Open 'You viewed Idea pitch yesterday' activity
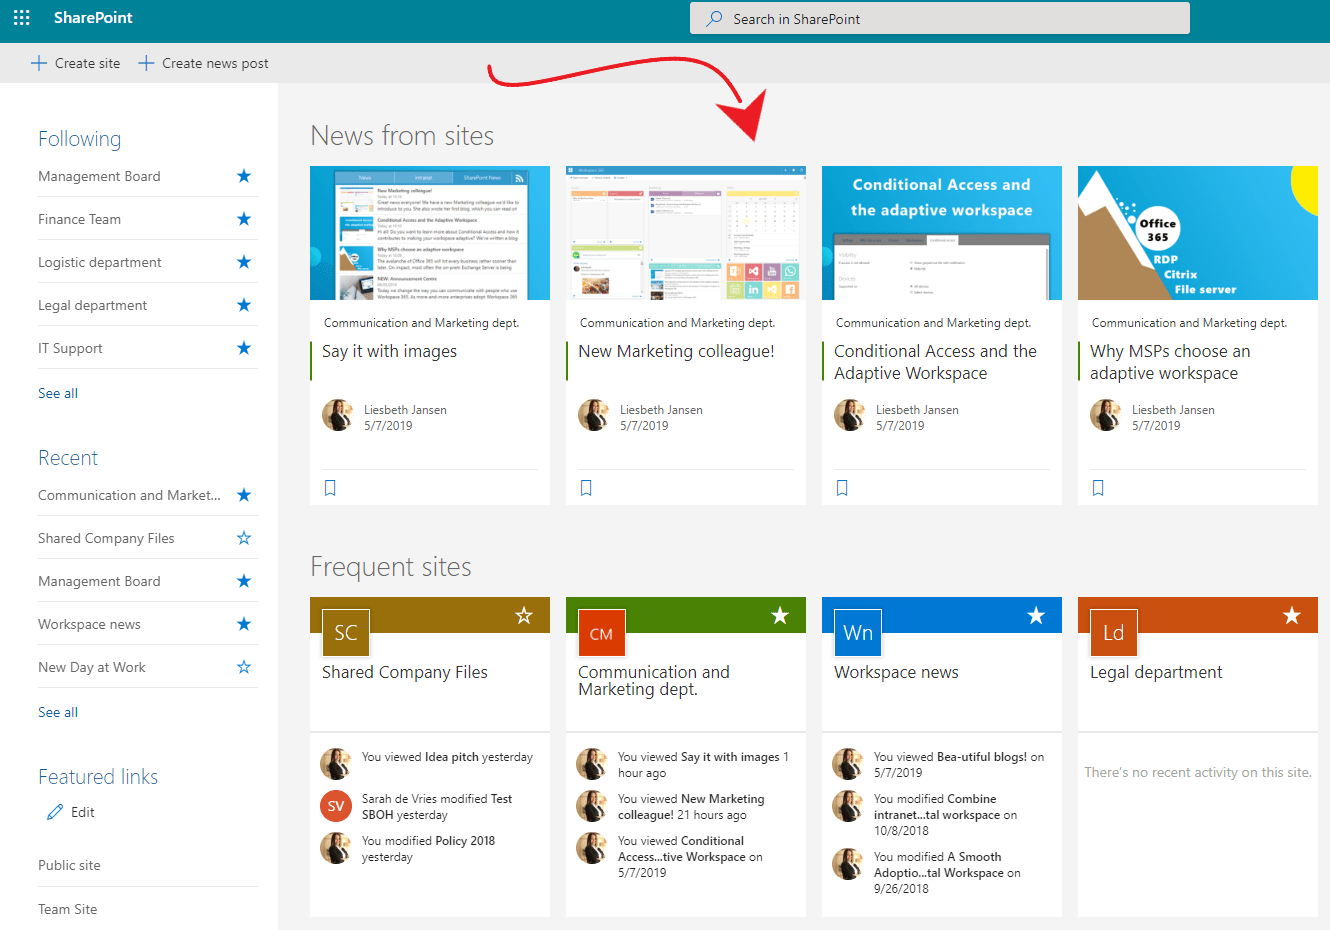 (447, 757)
